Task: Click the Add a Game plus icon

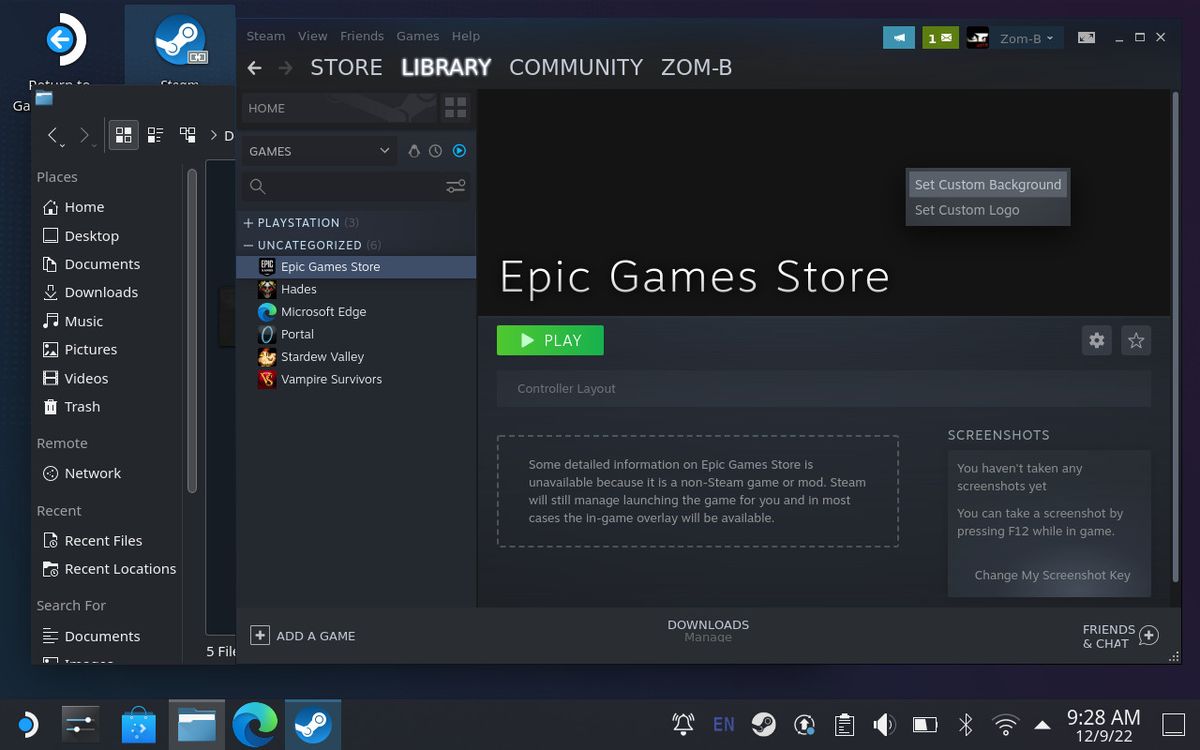Action: [260, 635]
